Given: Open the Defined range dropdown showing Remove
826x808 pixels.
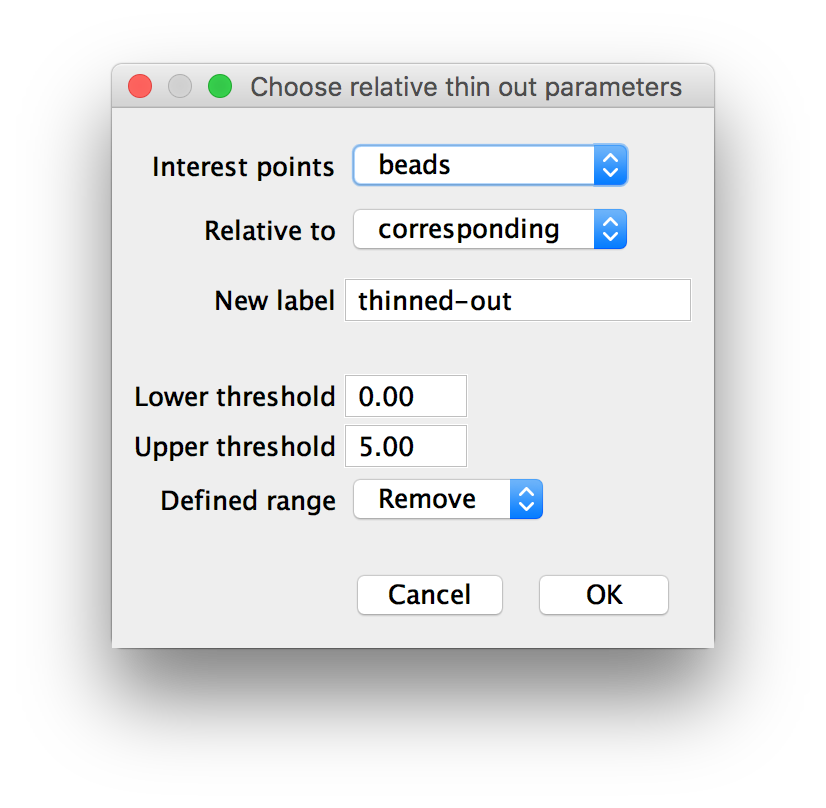Looking at the screenshot, I should (448, 499).
